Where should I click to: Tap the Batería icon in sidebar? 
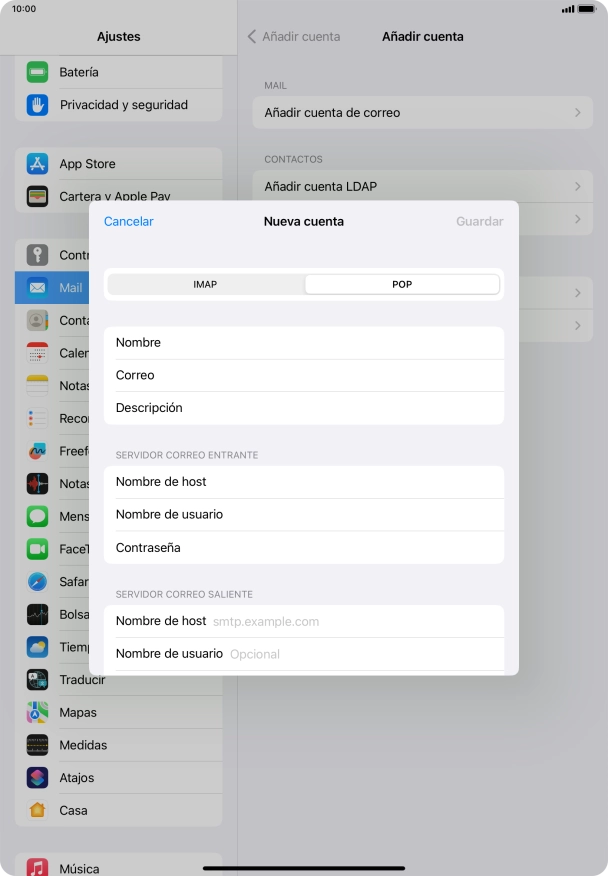click(38, 72)
